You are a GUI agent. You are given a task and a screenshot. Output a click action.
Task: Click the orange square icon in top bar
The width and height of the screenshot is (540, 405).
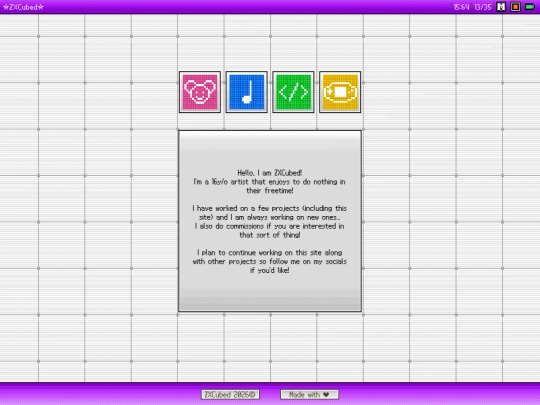[516, 7]
